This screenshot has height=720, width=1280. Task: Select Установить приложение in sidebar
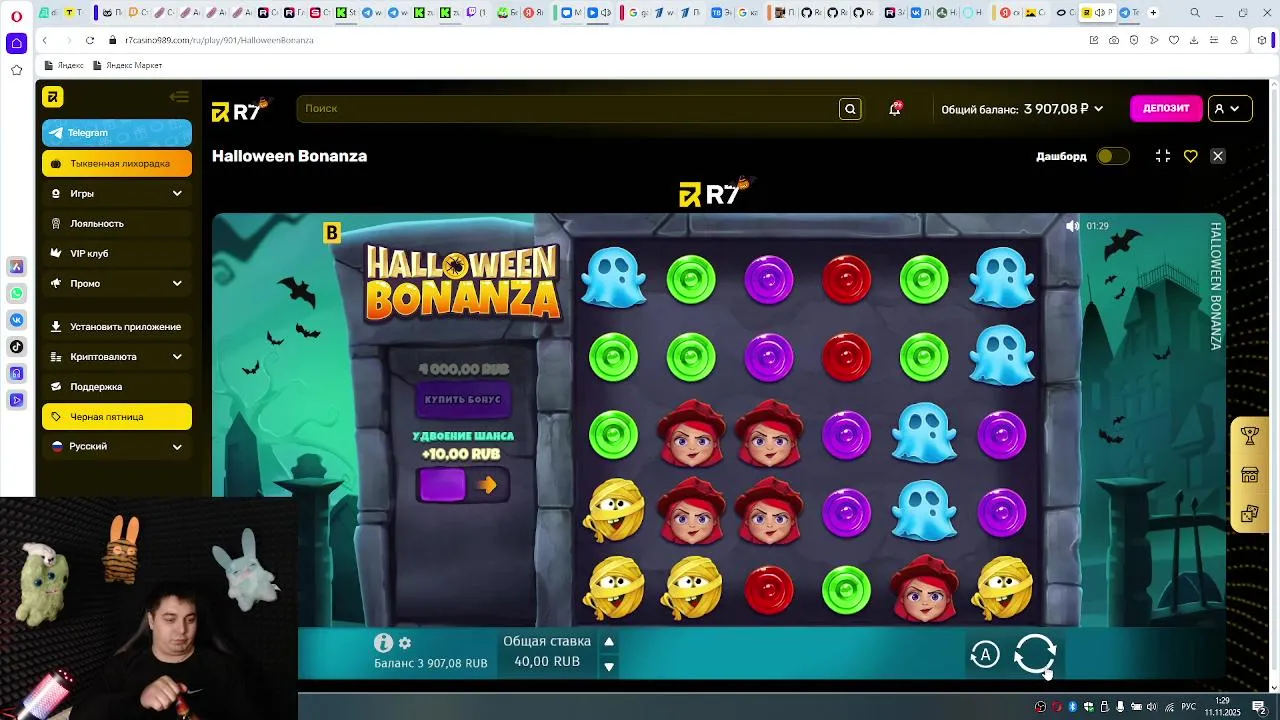click(x=117, y=326)
